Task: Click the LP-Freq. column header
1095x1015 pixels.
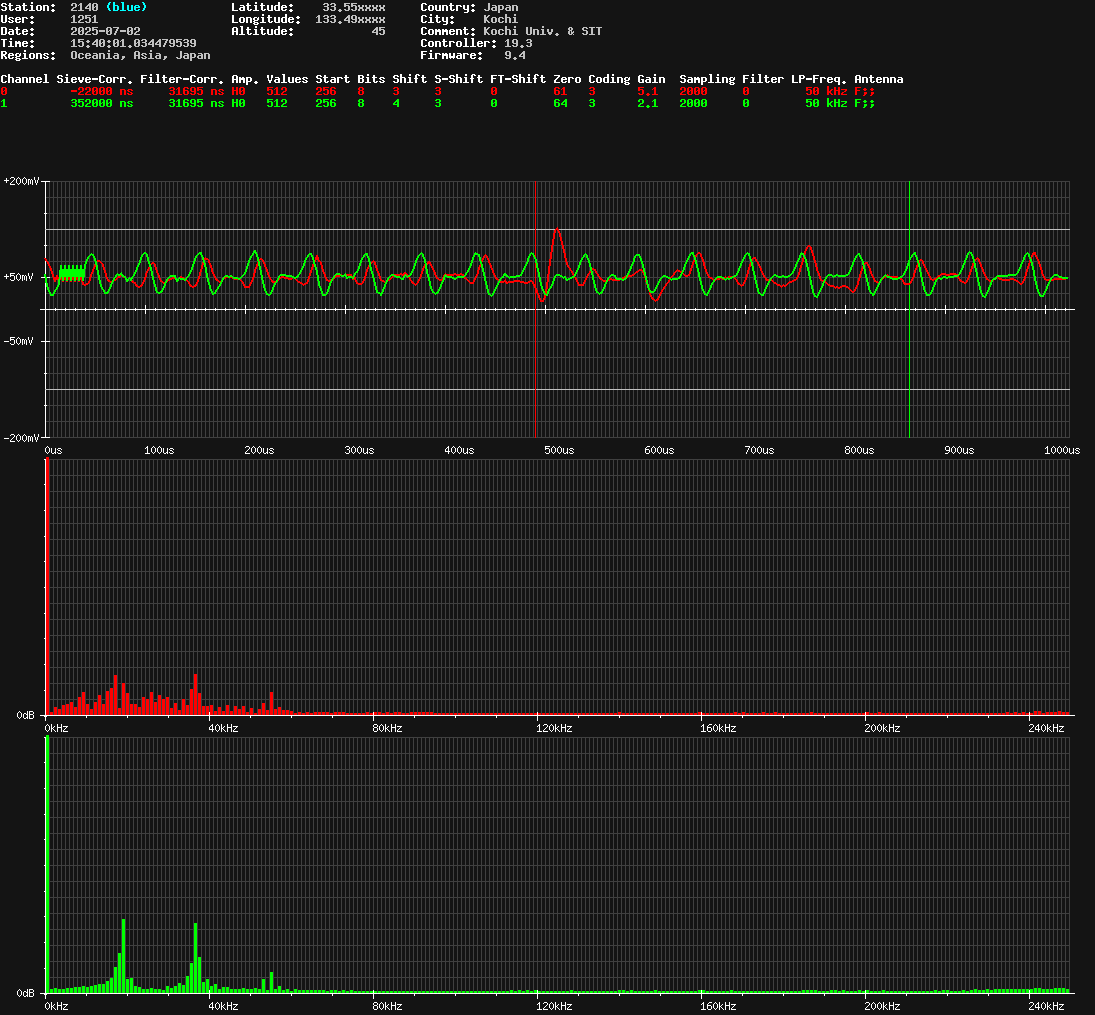Action: click(818, 79)
